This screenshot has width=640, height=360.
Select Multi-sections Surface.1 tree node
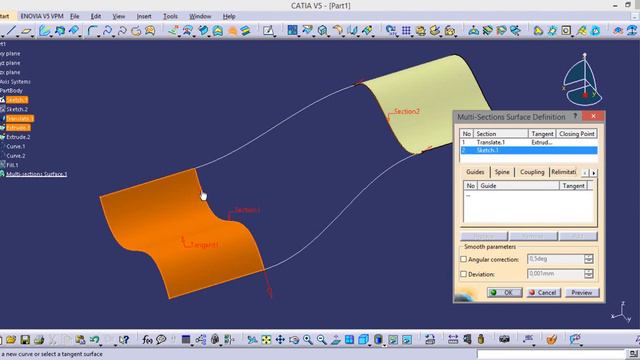click(36, 174)
